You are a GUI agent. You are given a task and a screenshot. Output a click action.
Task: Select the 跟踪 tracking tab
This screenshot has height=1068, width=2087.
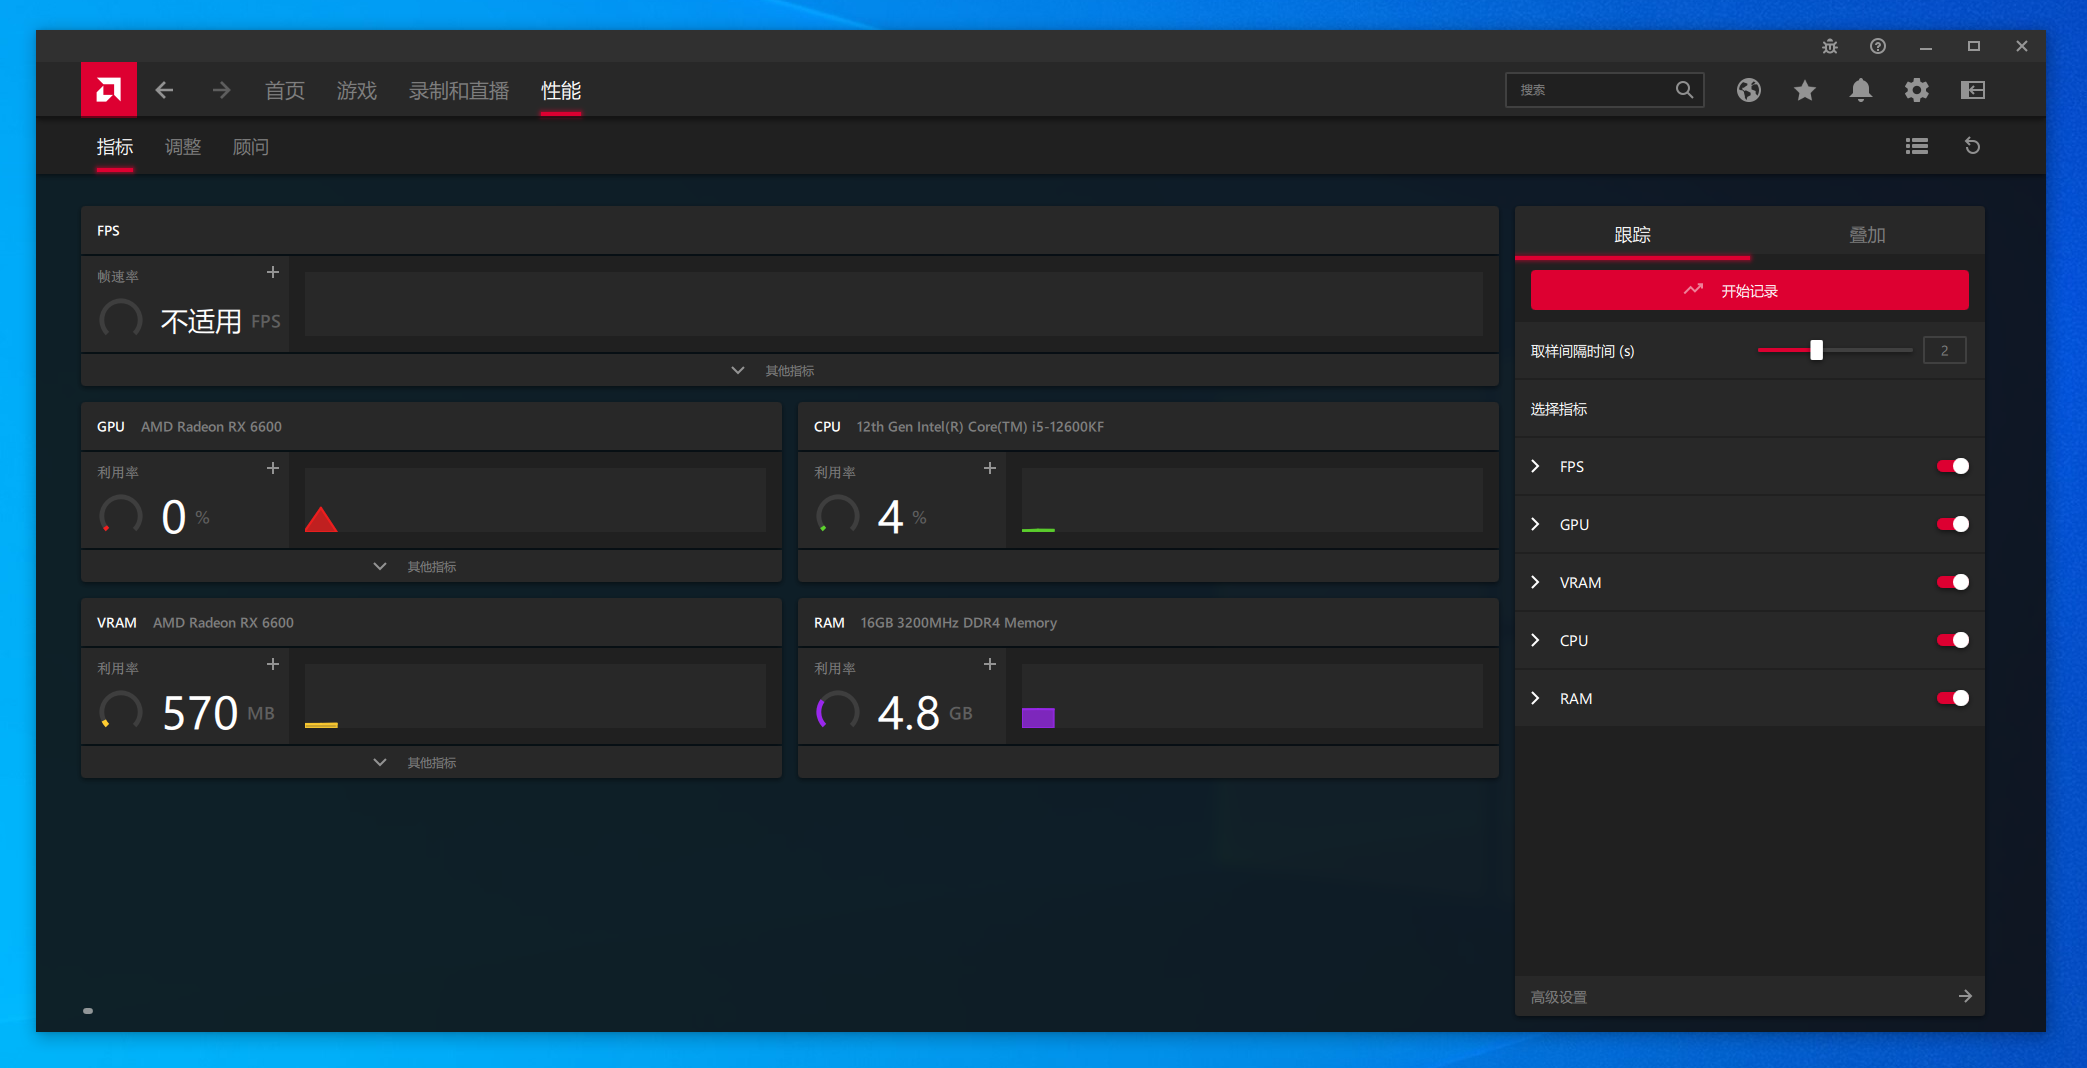pos(1632,235)
